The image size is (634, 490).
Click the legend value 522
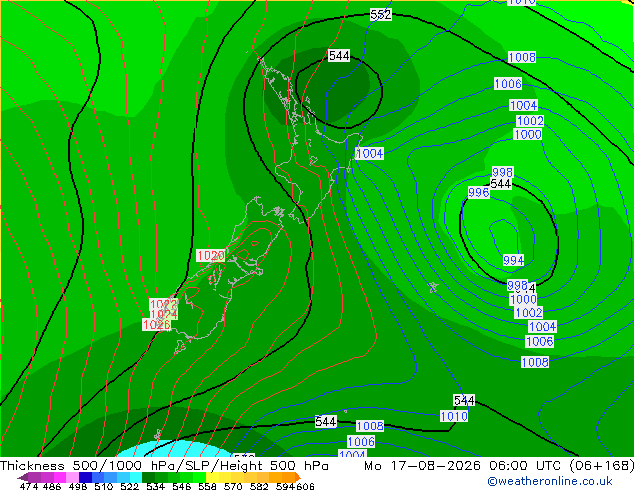coord(129,486)
